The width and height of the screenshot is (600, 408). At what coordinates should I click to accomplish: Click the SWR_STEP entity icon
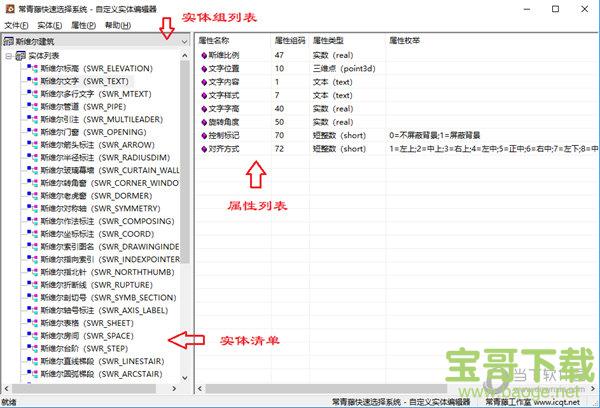(x=32, y=348)
